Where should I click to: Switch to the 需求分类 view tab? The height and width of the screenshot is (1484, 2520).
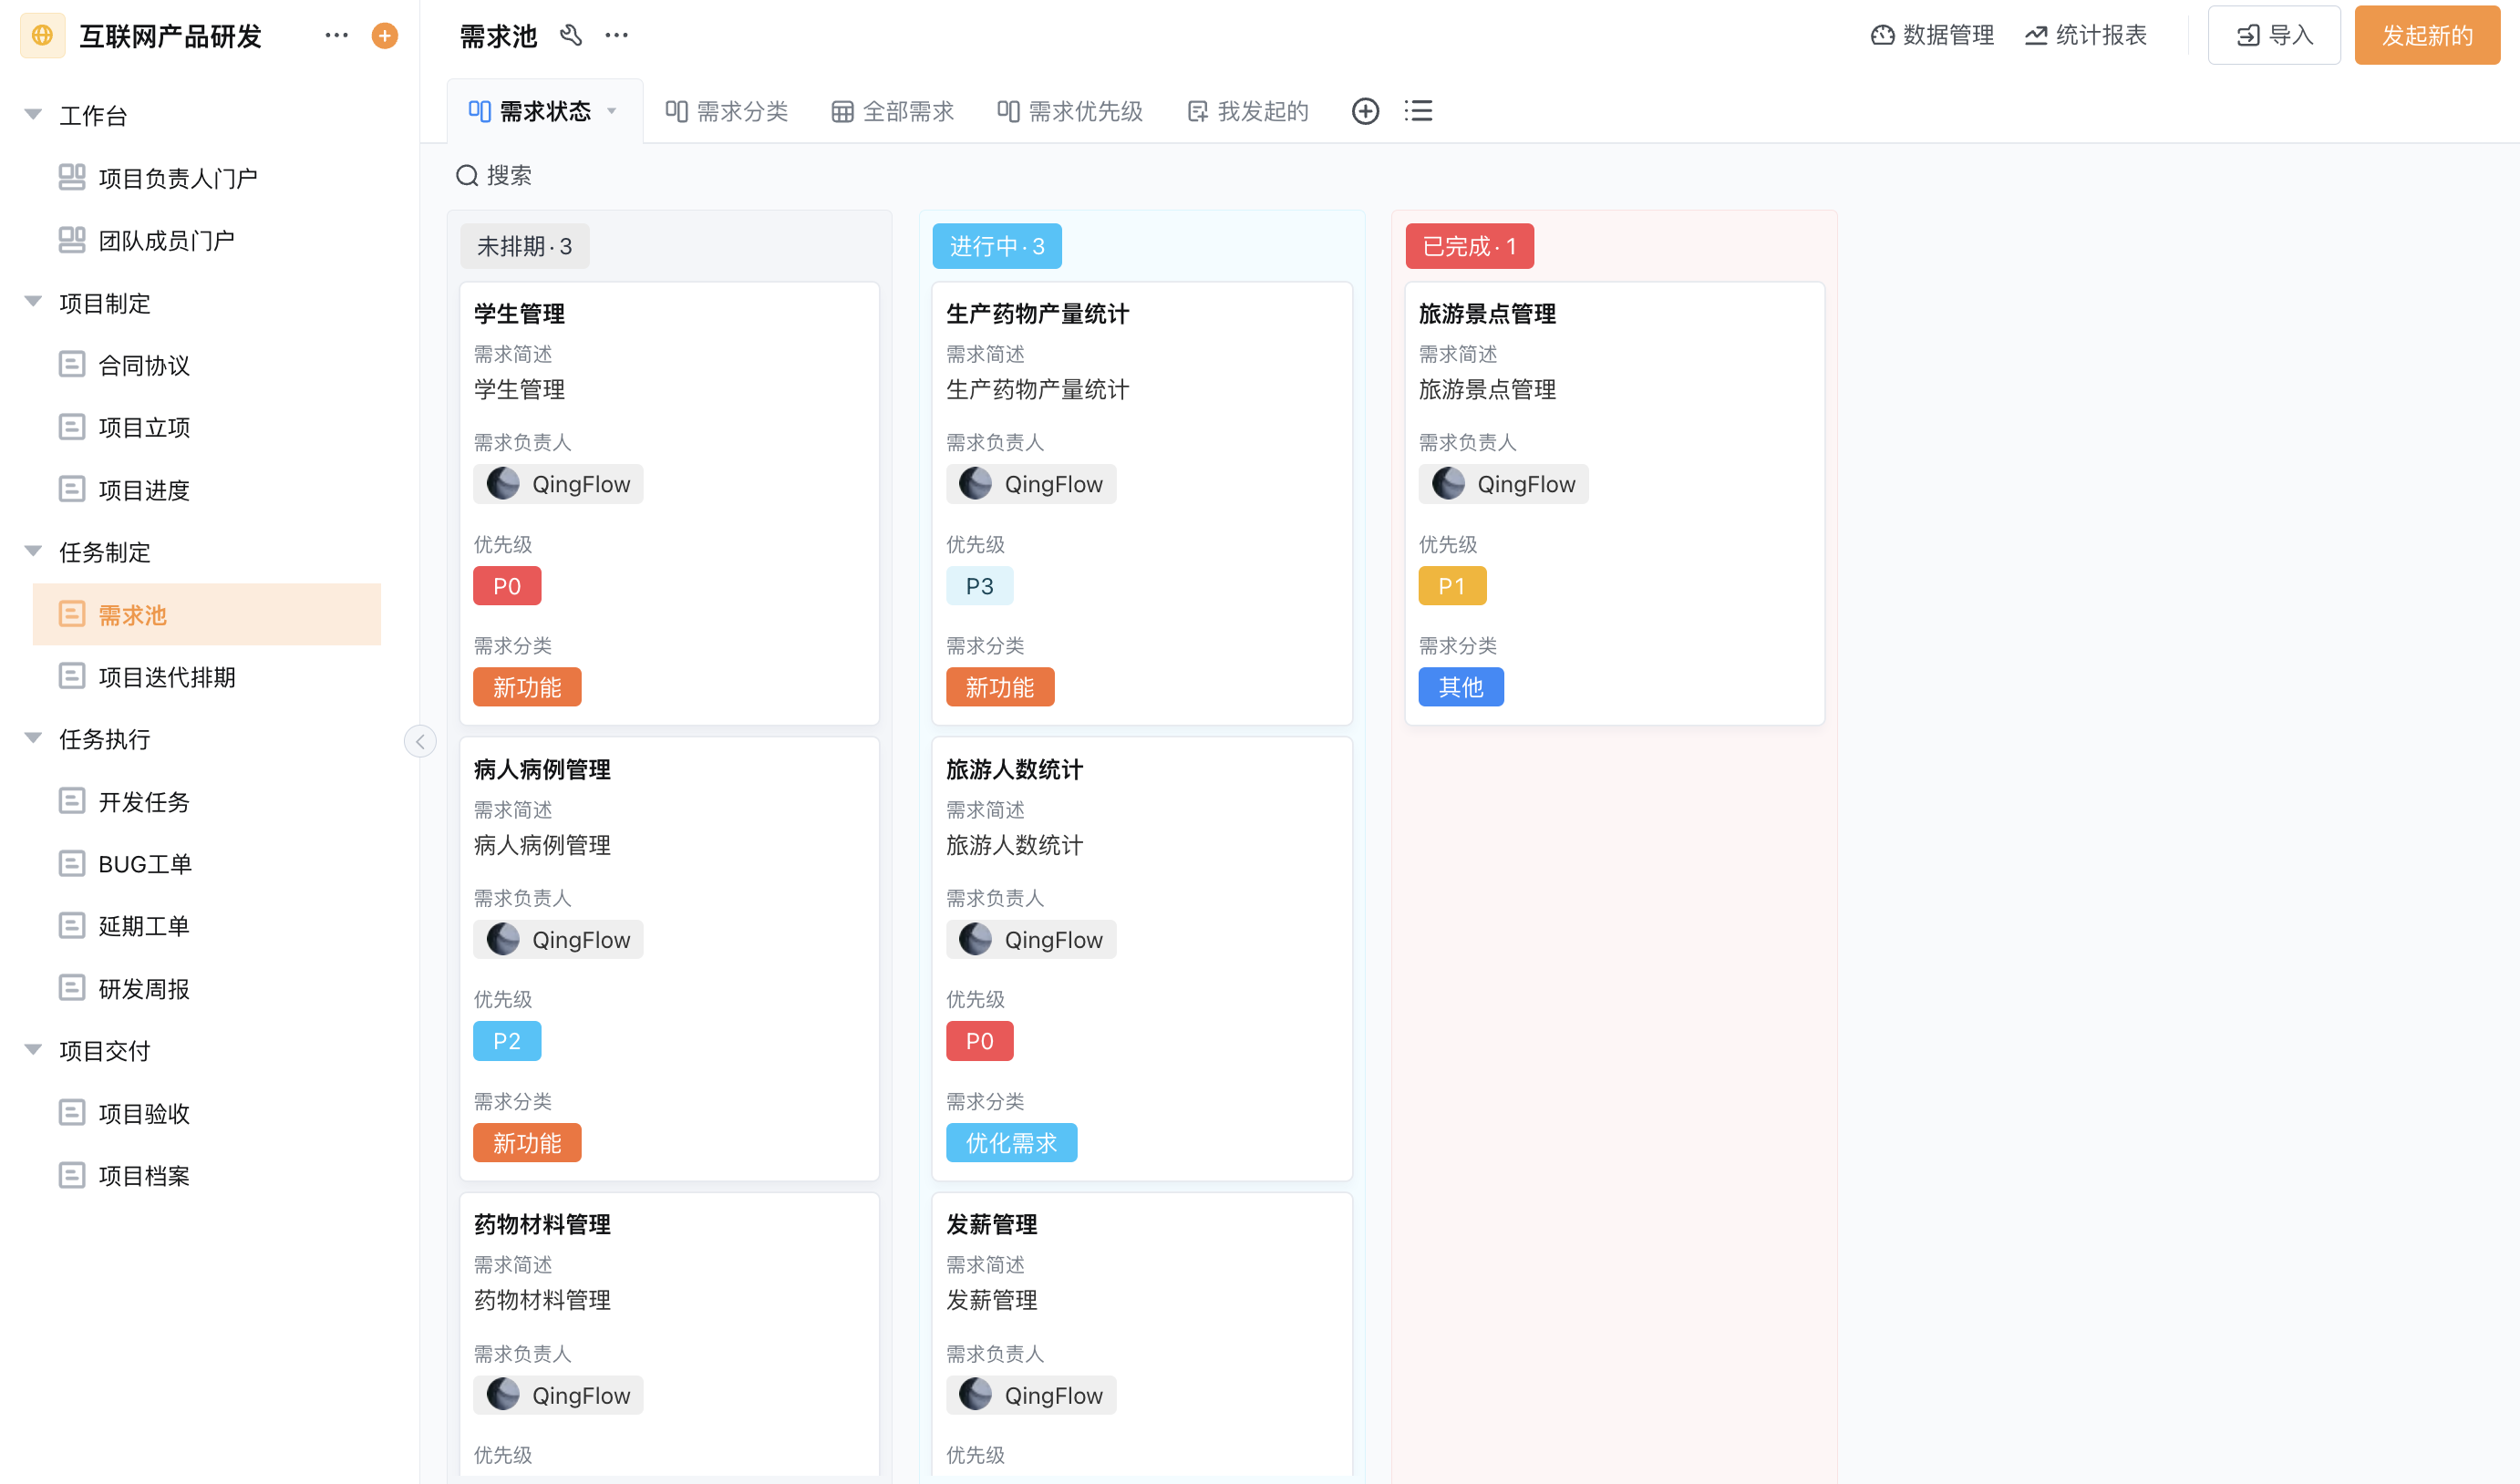(x=728, y=111)
